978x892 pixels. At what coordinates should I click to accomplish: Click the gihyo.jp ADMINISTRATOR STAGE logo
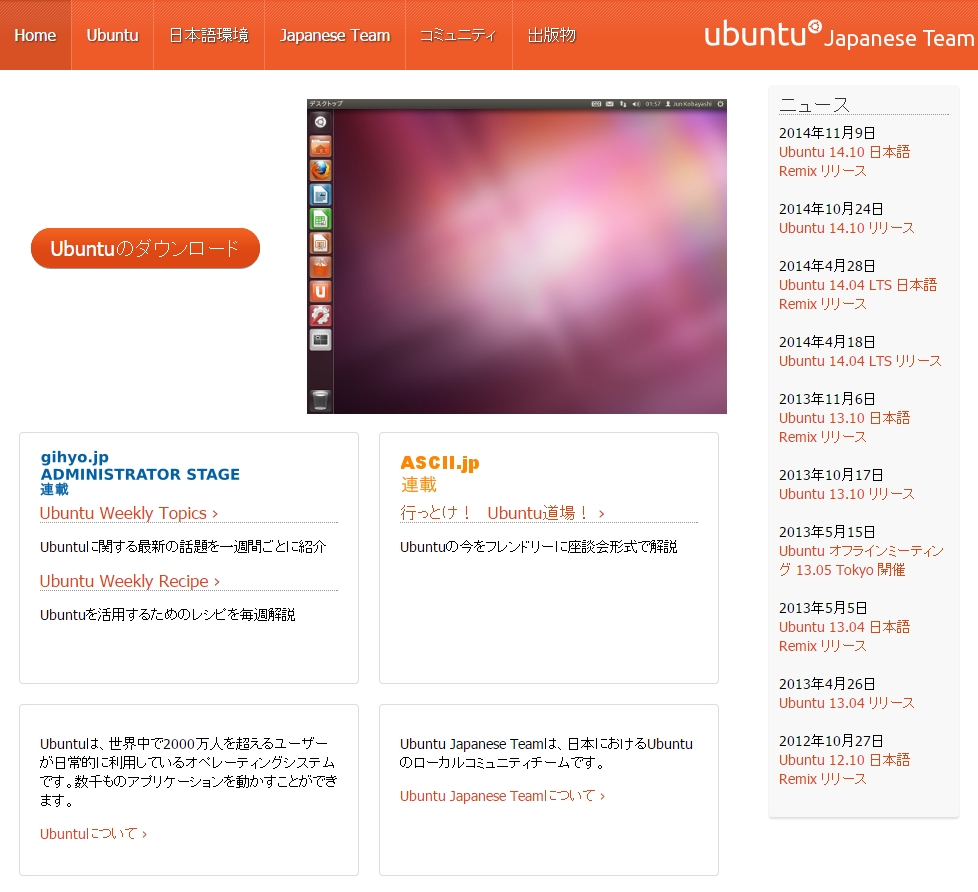pyautogui.click(x=140, y=472)
